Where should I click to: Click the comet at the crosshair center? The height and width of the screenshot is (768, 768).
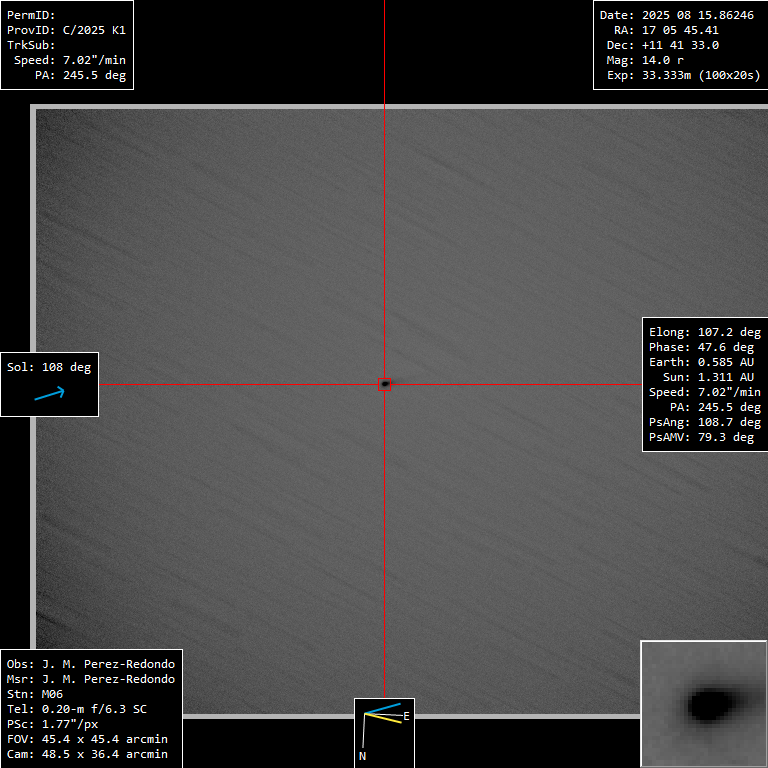coord(385,384)
